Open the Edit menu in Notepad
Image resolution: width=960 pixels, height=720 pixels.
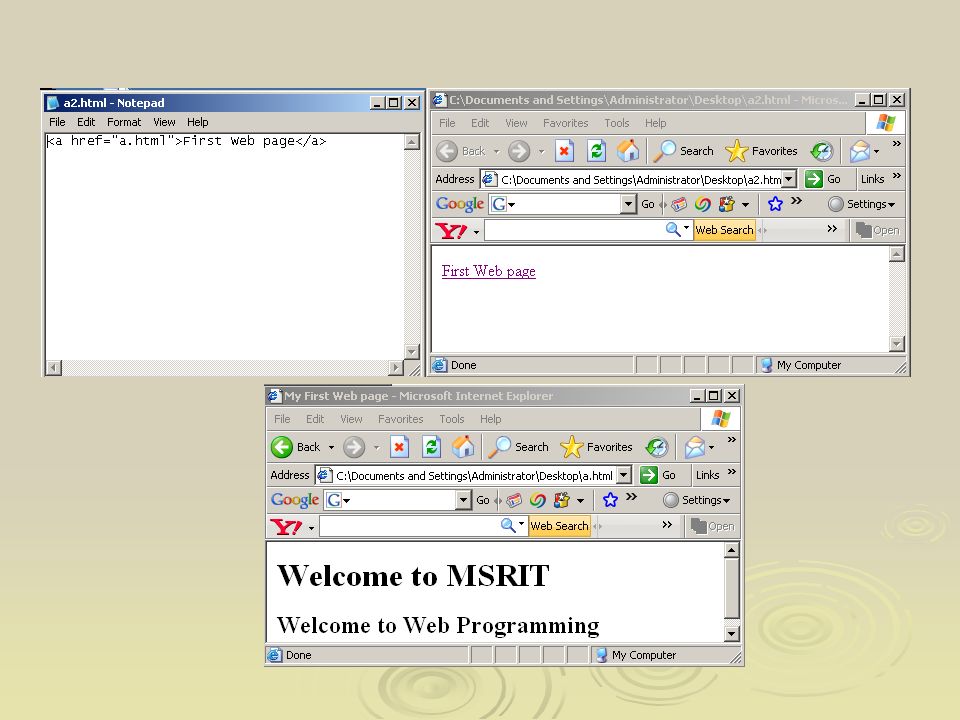click(86, 122)
